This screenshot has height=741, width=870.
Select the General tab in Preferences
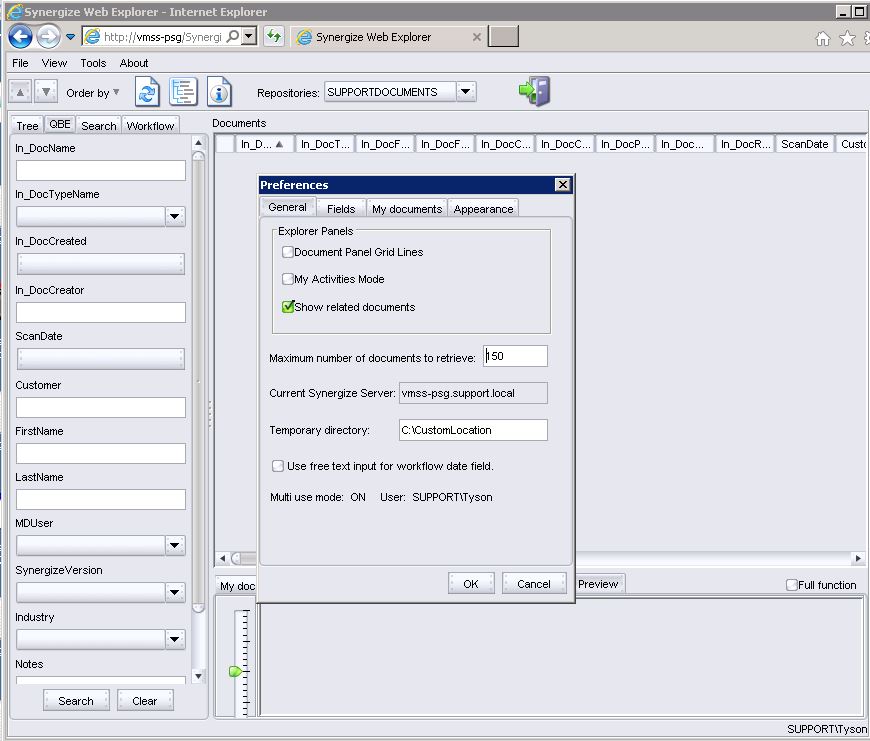[x=287, y=207]
